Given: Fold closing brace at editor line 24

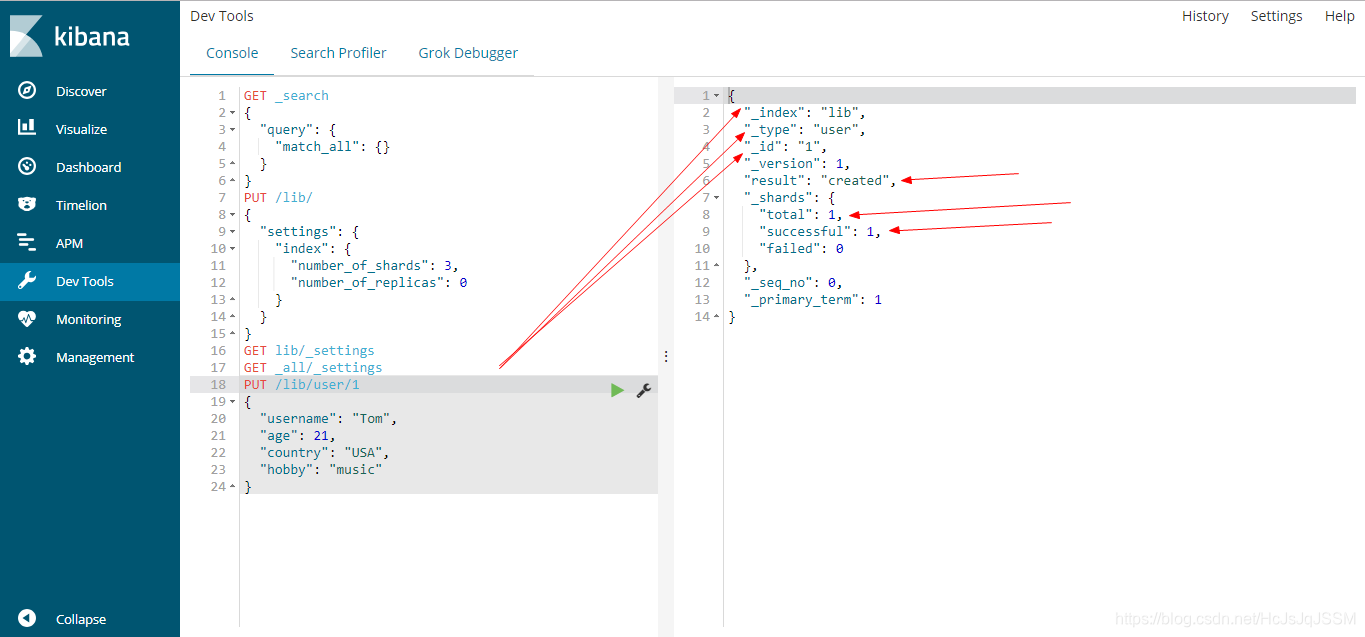Looking at the screenshot, I should coord(233,487).
